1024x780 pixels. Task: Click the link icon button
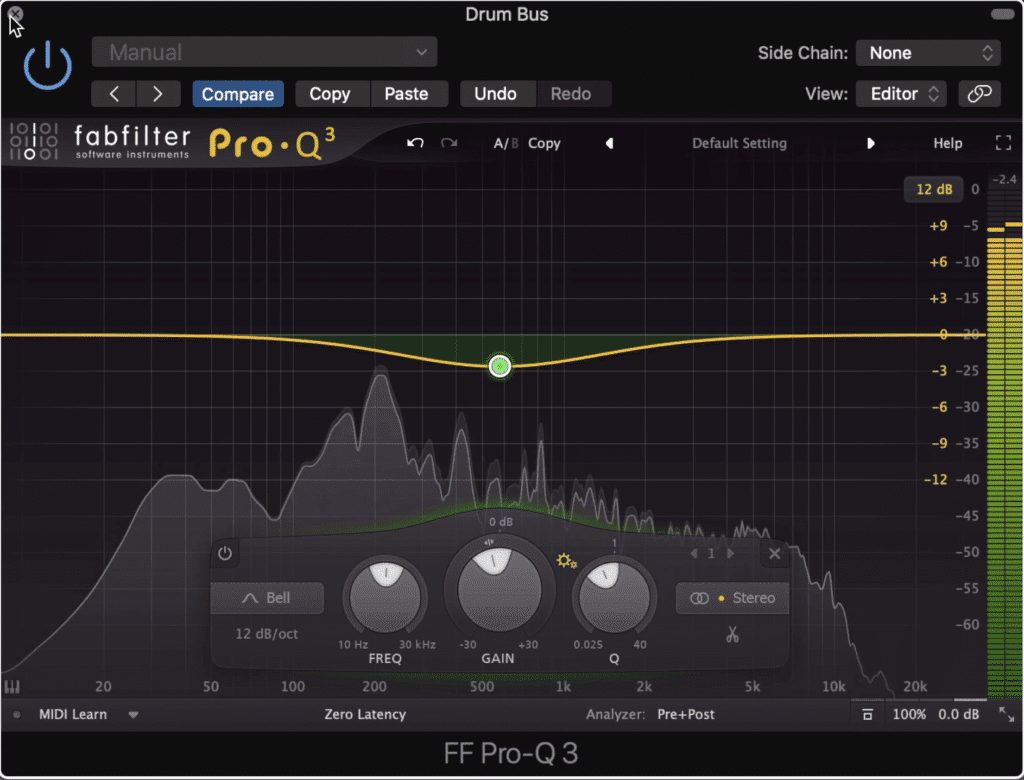(x=979, y=94)
